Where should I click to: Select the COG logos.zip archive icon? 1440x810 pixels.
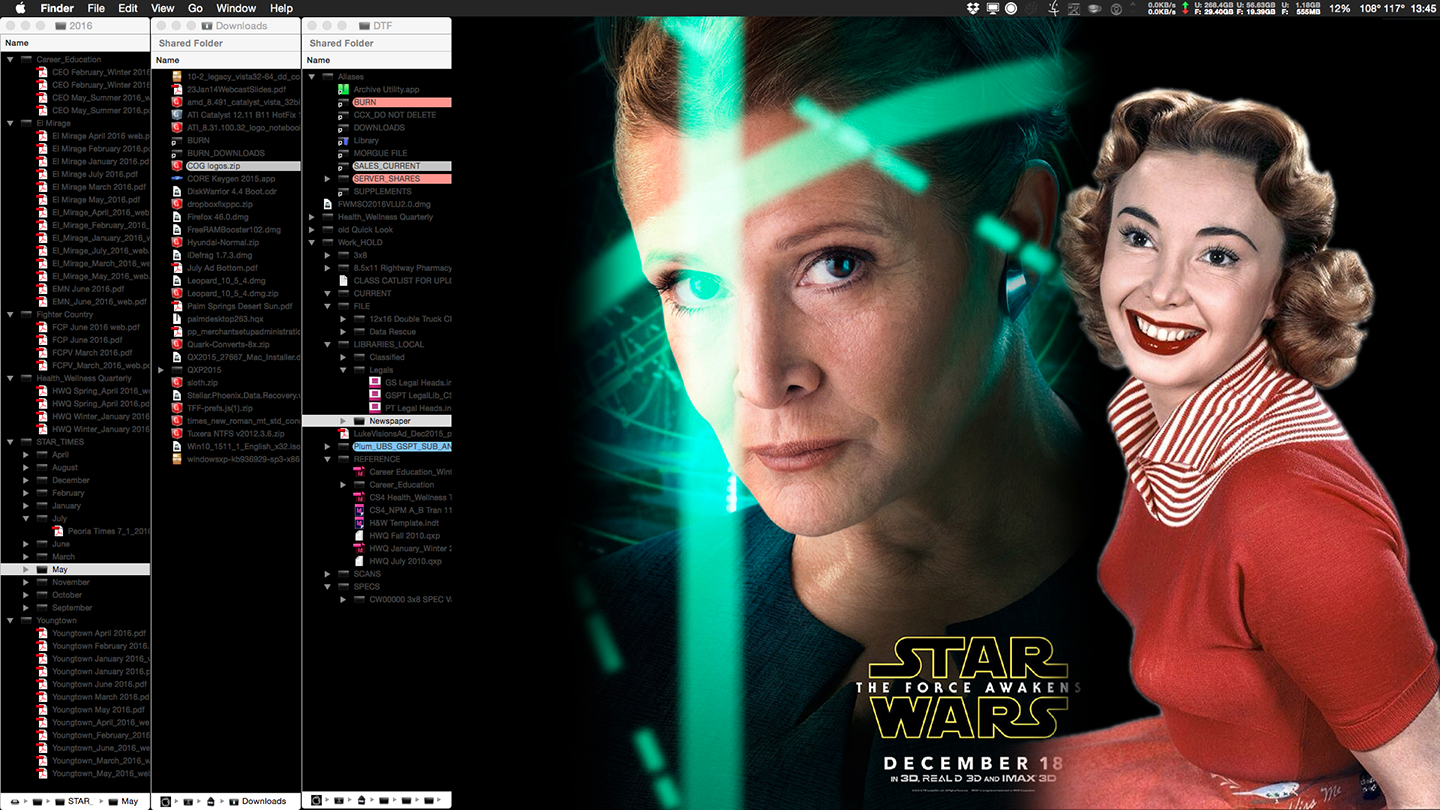177,166
